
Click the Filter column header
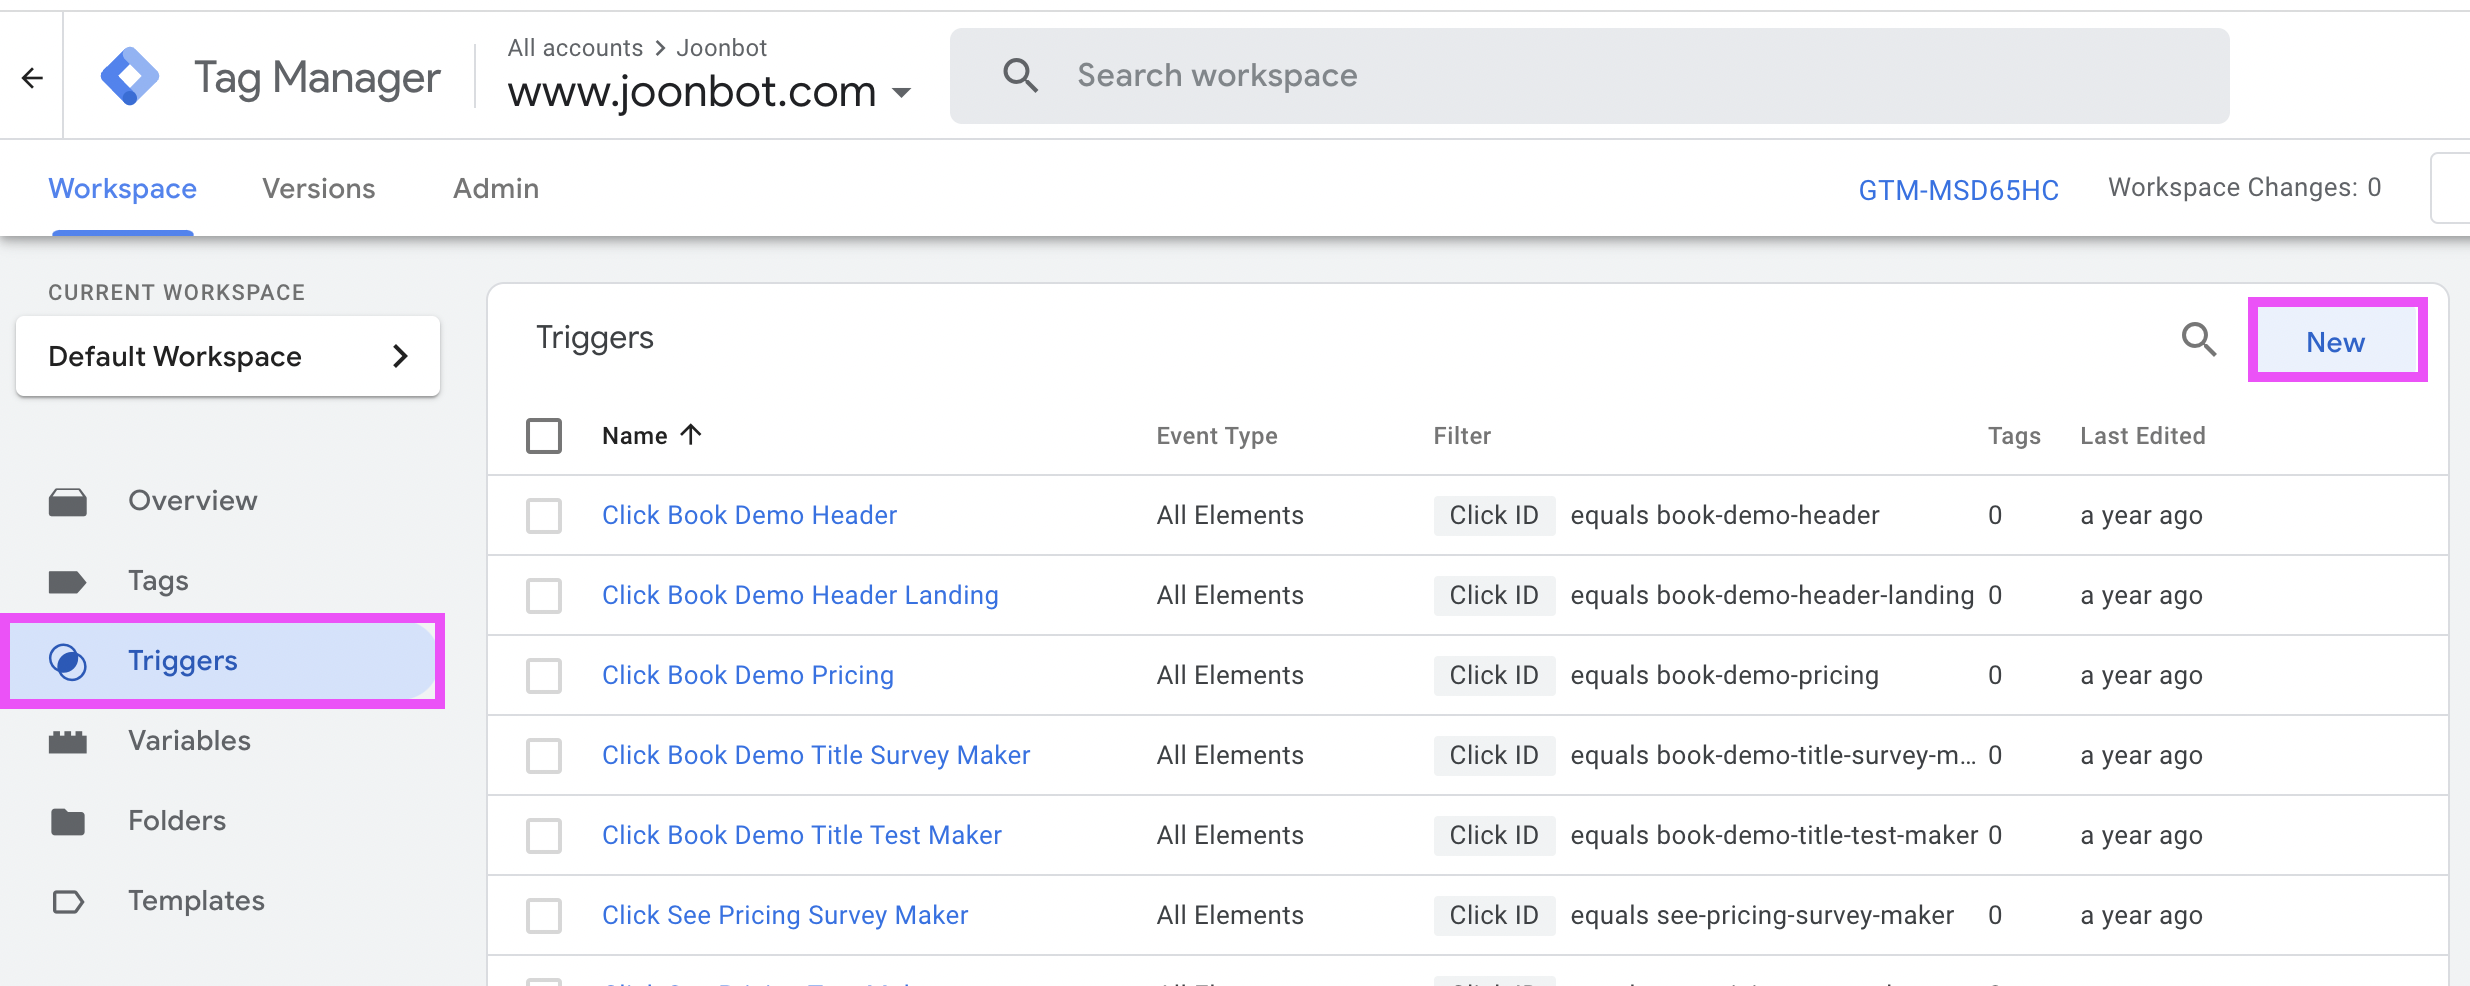[1462, 436]
